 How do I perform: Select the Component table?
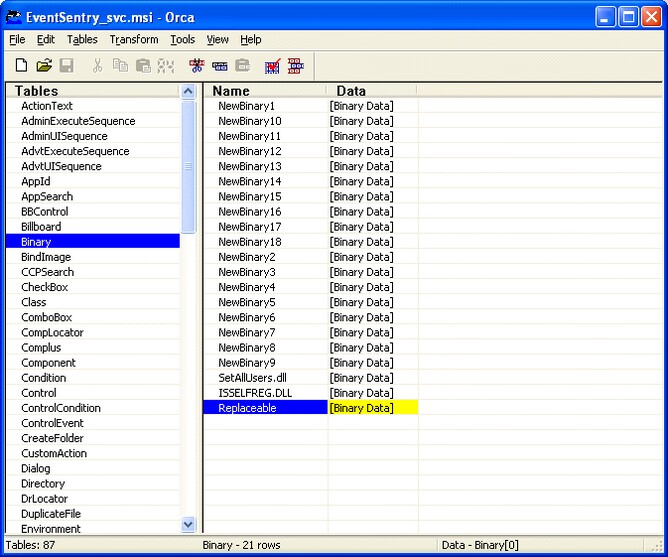[x=93, y=363]
